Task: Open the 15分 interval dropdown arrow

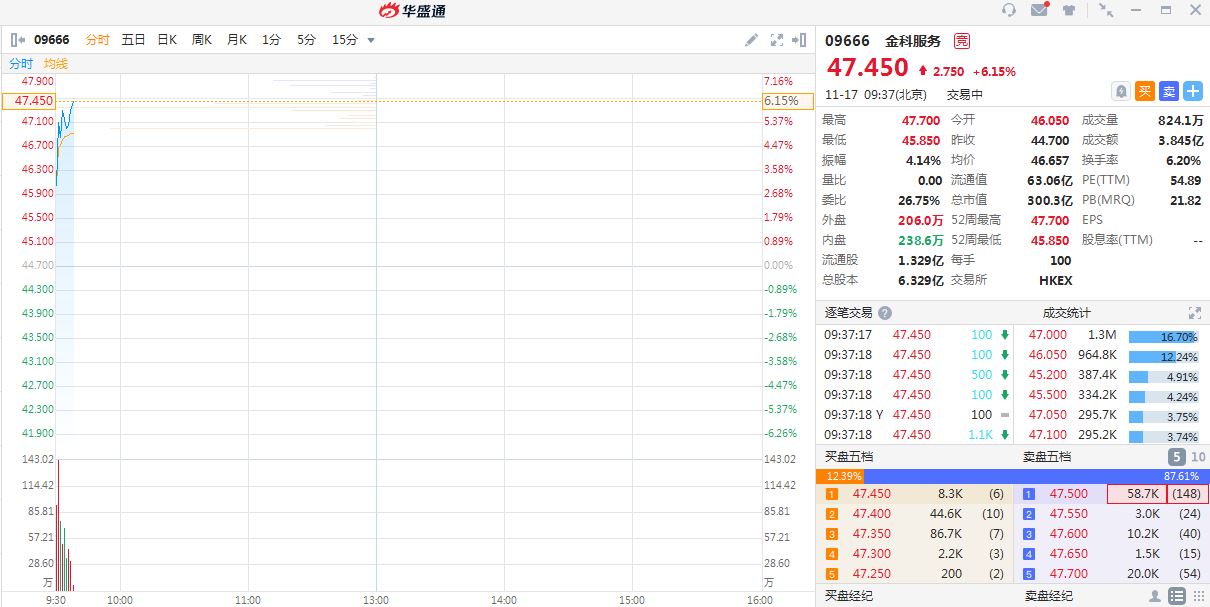Action: point(371,40)
